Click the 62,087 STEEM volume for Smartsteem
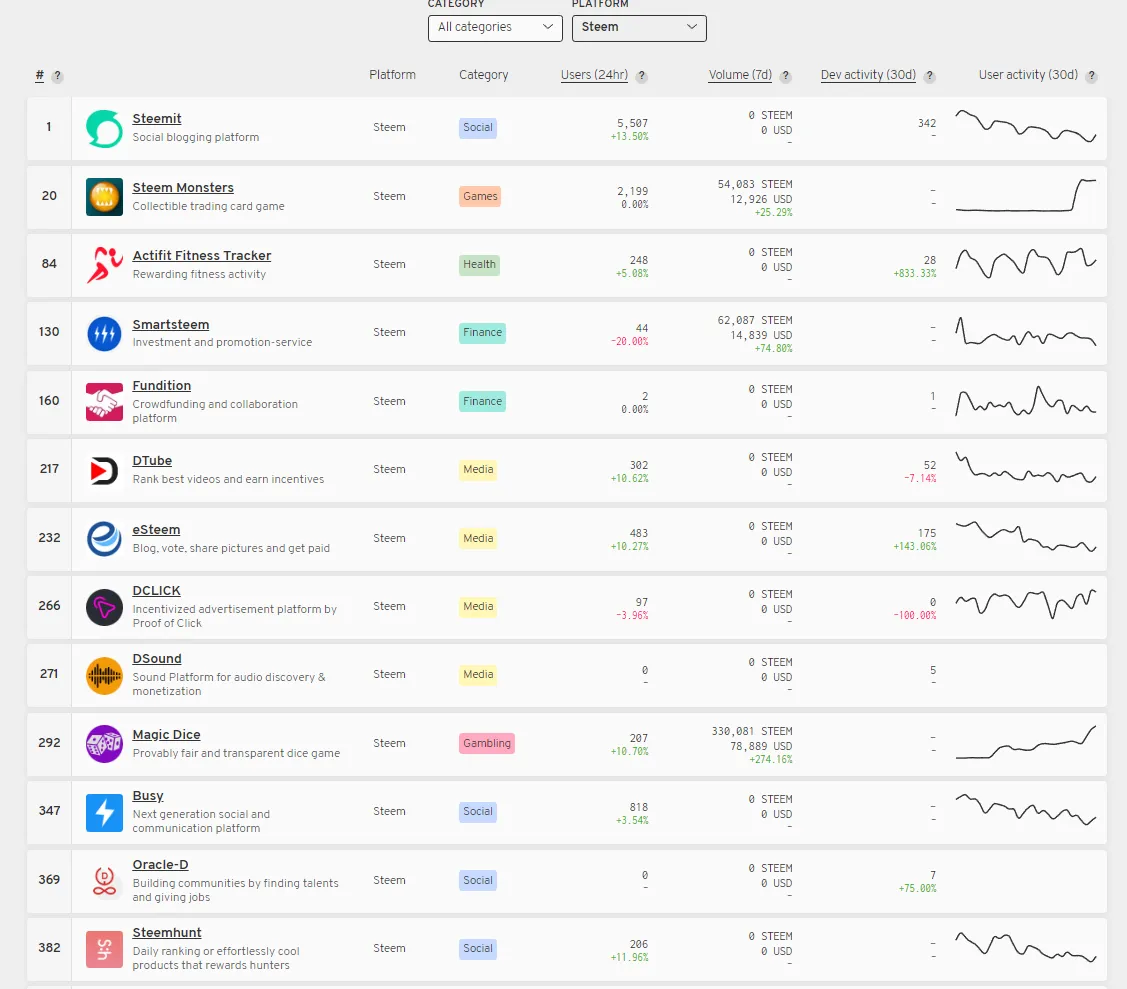The image size is (1127, 989). [755, 321]
